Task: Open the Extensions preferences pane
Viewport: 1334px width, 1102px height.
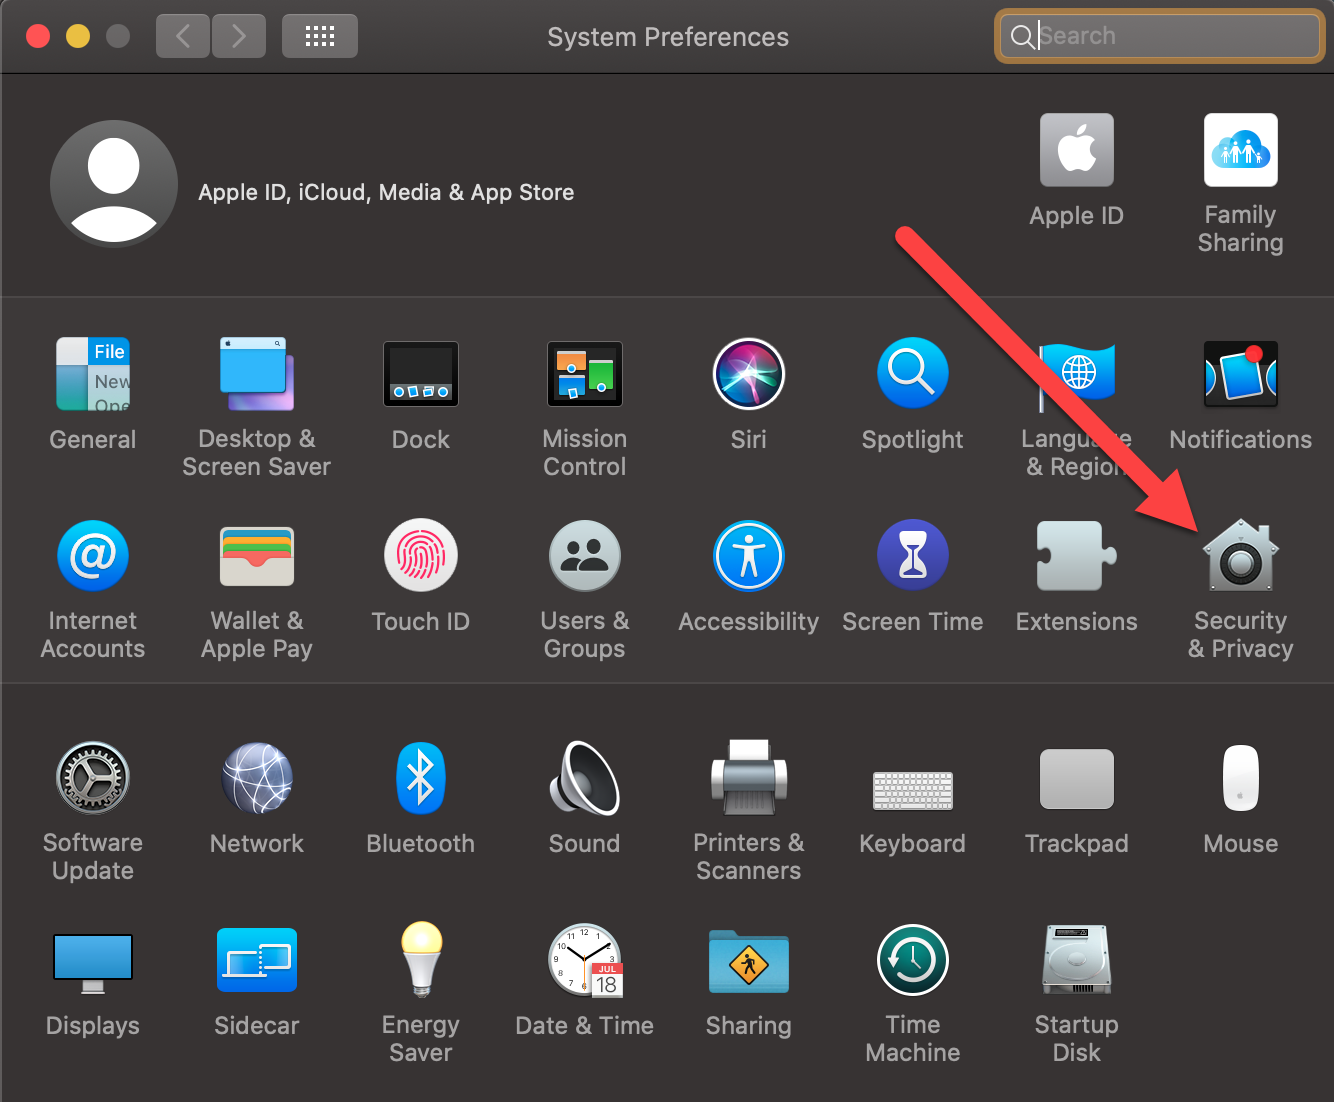Action: 1077,556
